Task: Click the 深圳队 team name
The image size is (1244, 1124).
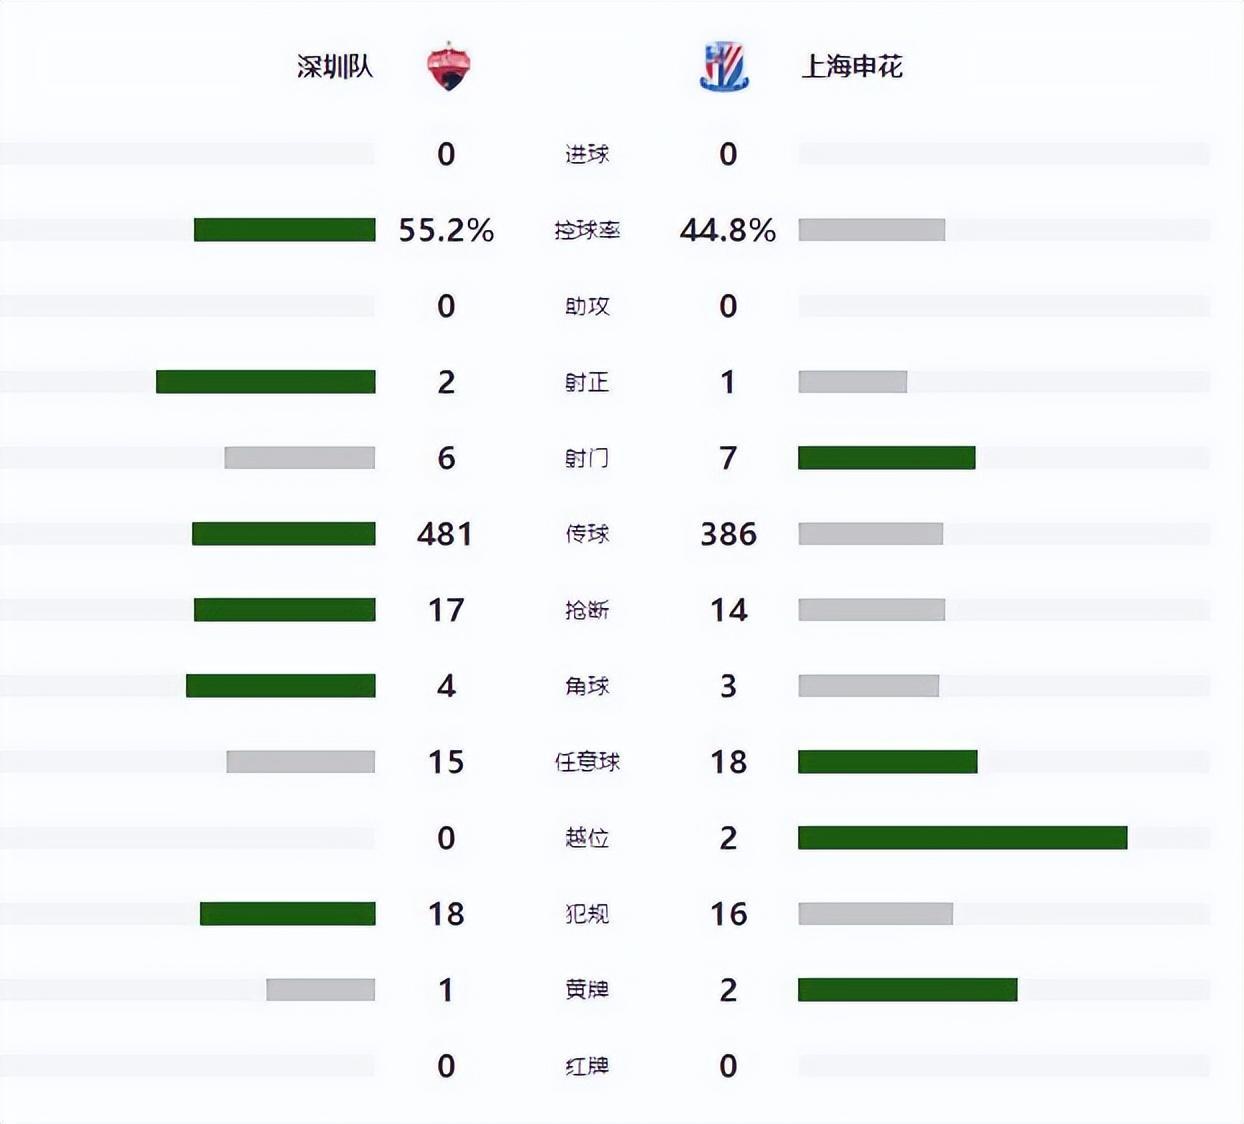Action: (335, 67)
